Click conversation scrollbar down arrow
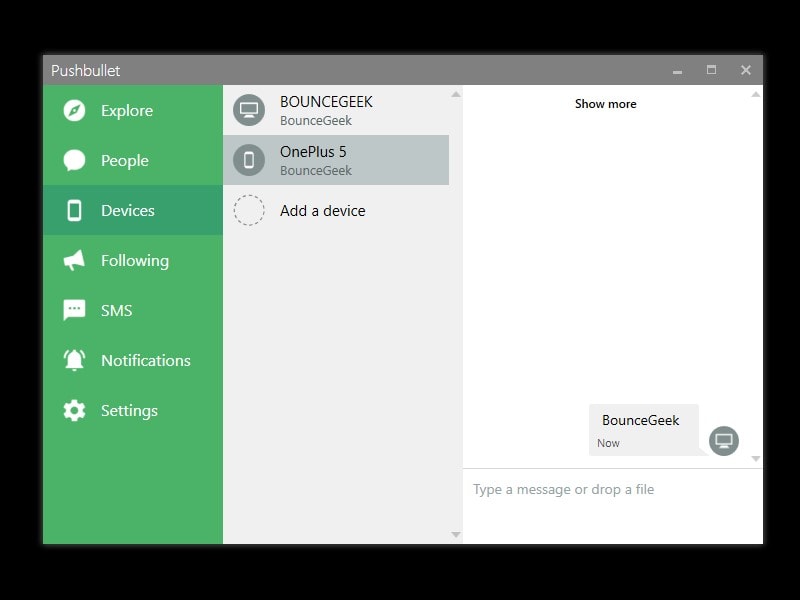The image size is (800, 600). point(756,459)
